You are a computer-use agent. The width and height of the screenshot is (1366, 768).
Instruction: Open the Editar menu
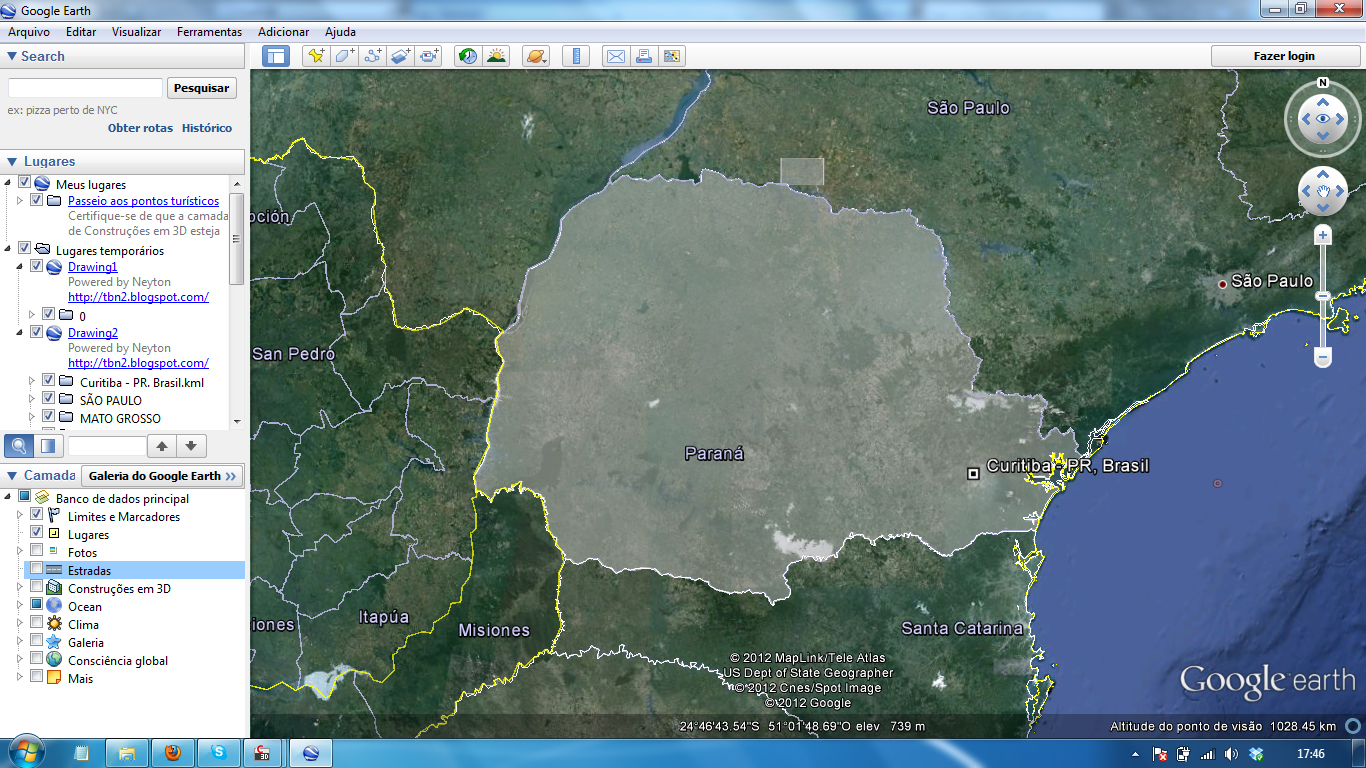click(x=81, y=32)
